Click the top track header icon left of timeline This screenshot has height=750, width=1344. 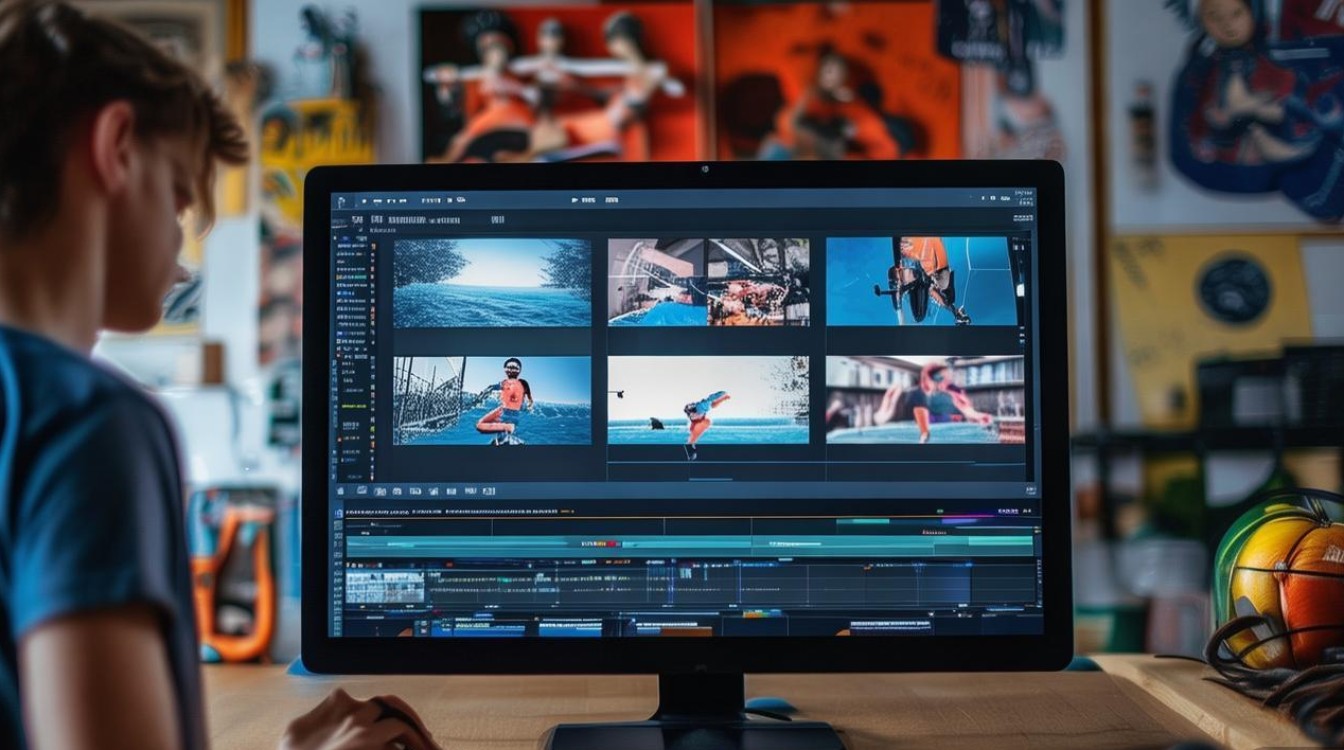(339, 513)
